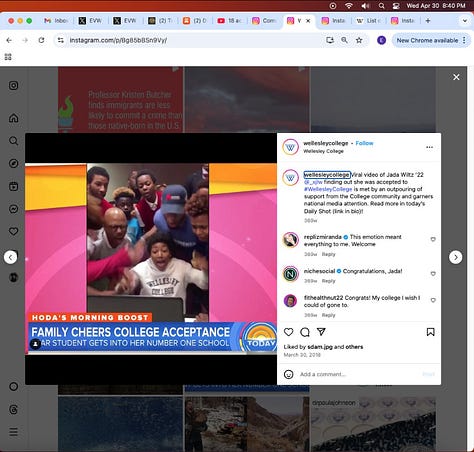The height and width of the screenshot is (452, 474).
Task: Reload the page
Action: 41,40
